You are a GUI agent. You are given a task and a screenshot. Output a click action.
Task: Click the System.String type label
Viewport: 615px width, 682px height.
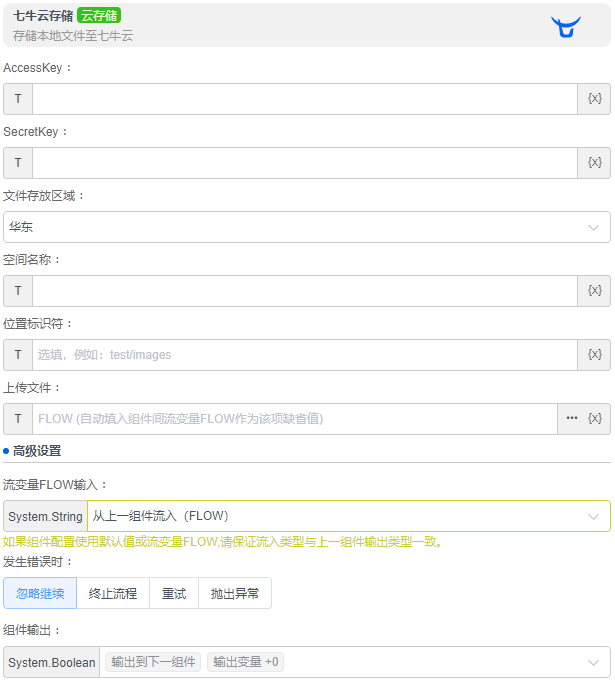click(45, 516)
